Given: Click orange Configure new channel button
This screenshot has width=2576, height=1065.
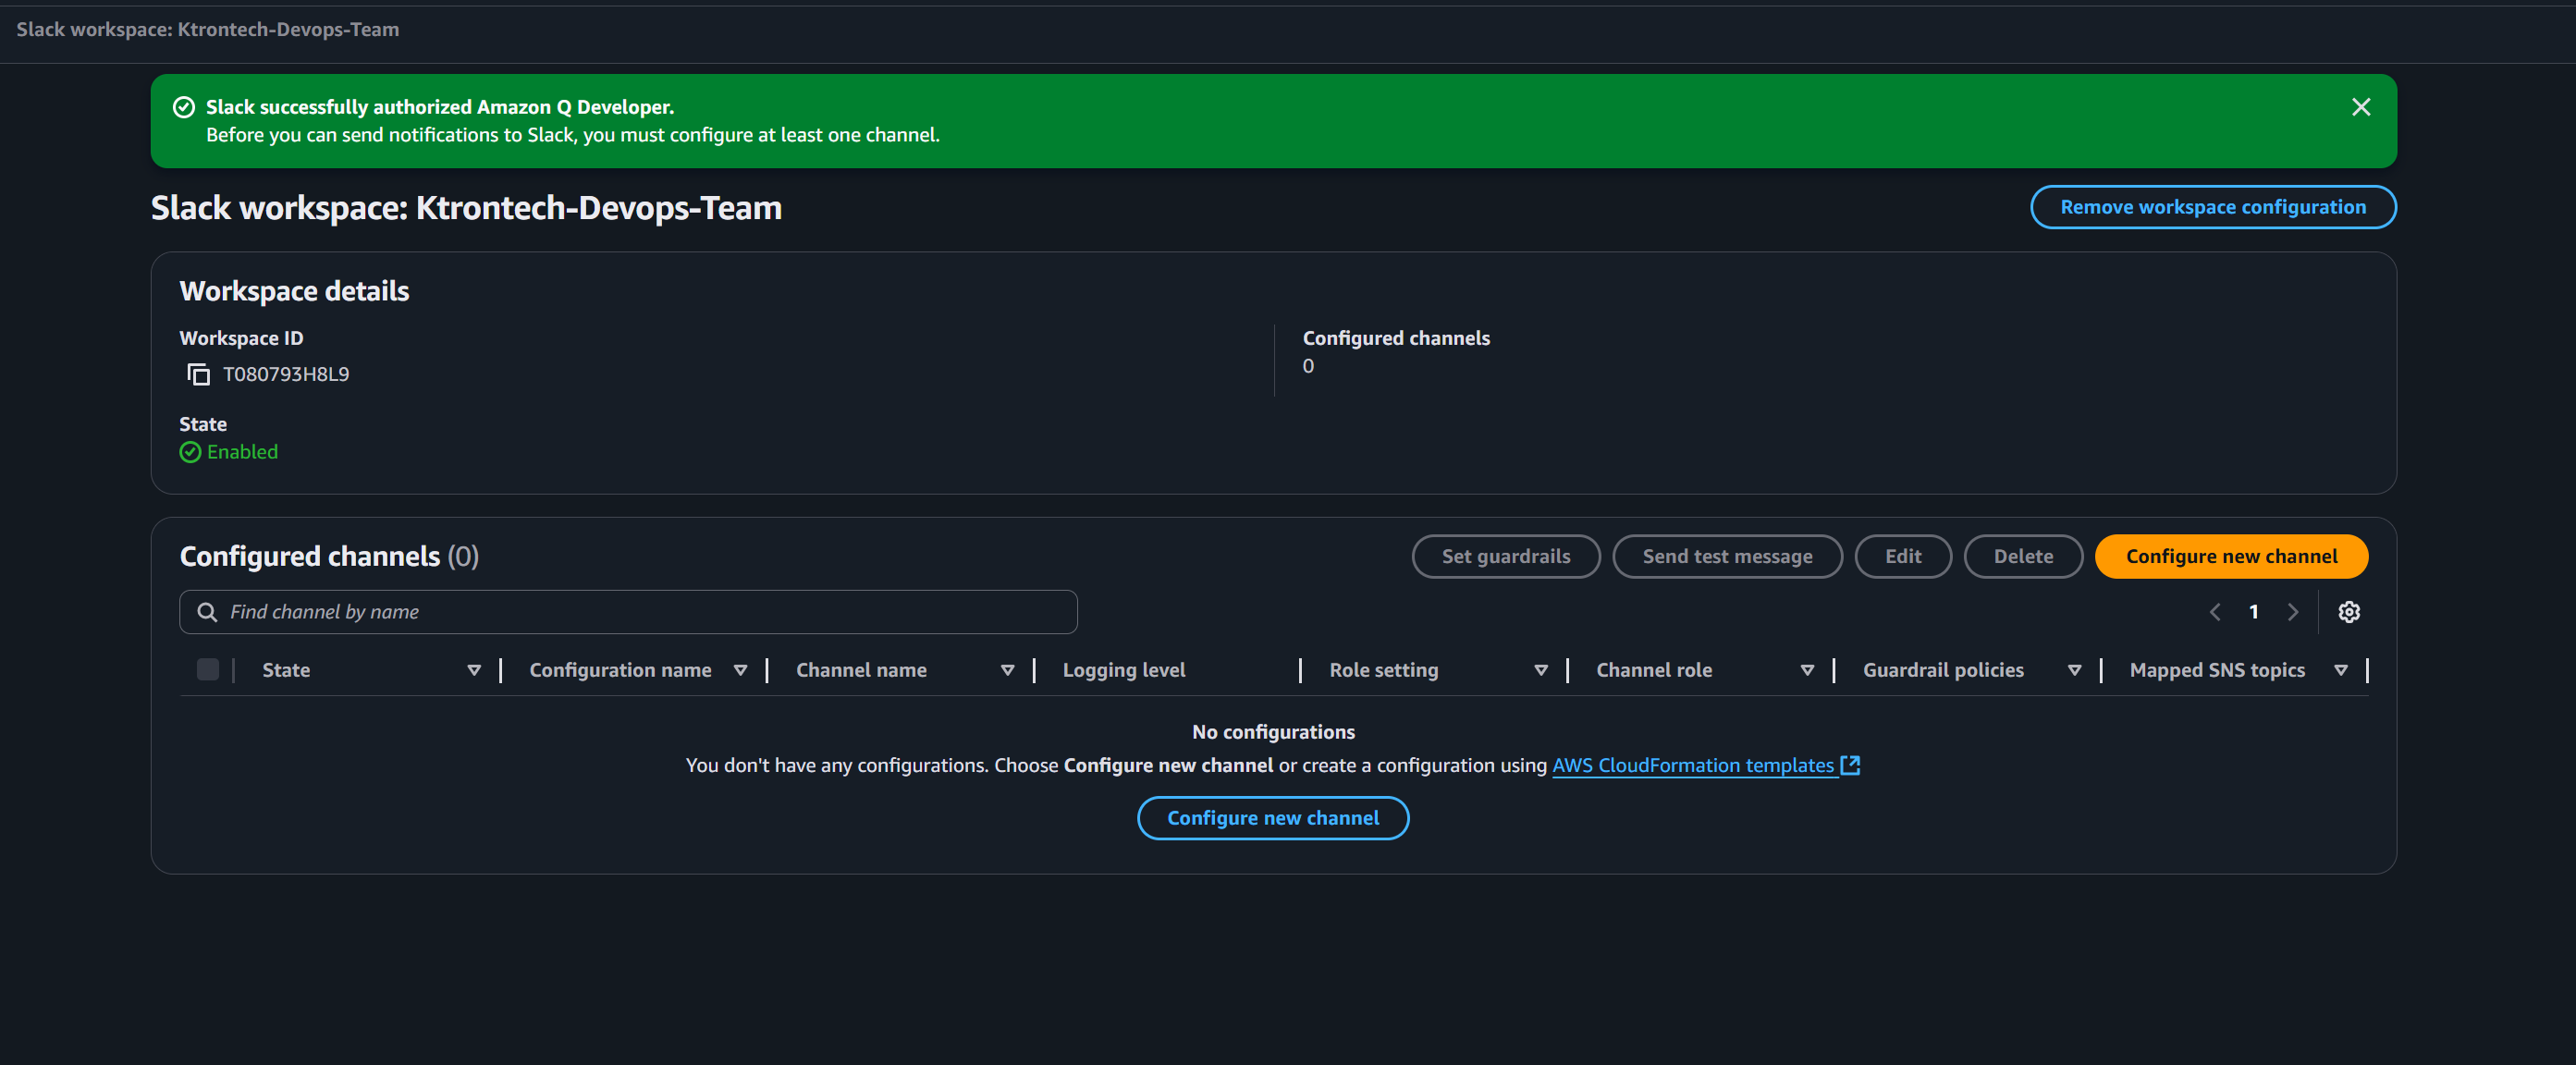Looking at the screenshot, I should point(2230,556).
